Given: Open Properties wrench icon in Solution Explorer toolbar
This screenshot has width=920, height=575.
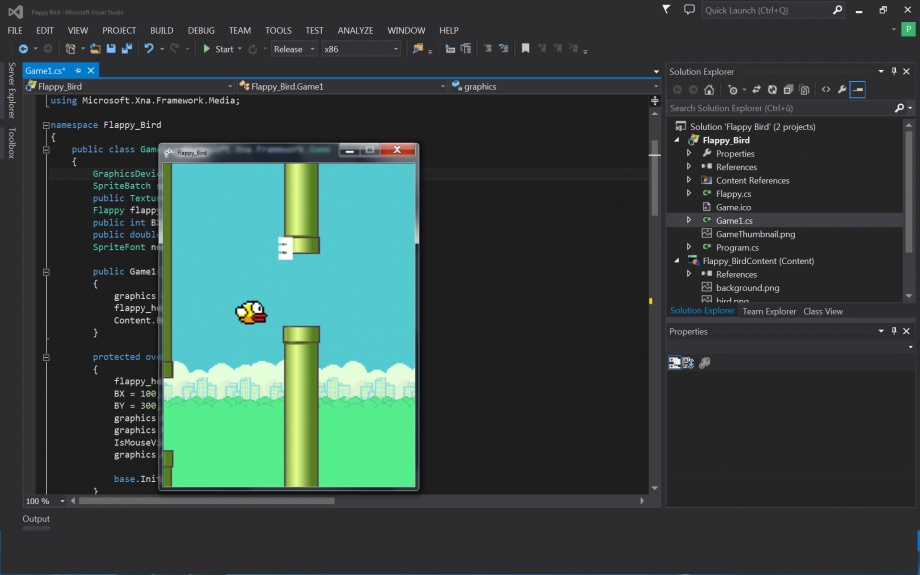Looking at the screenshot, I should point(842,90).
